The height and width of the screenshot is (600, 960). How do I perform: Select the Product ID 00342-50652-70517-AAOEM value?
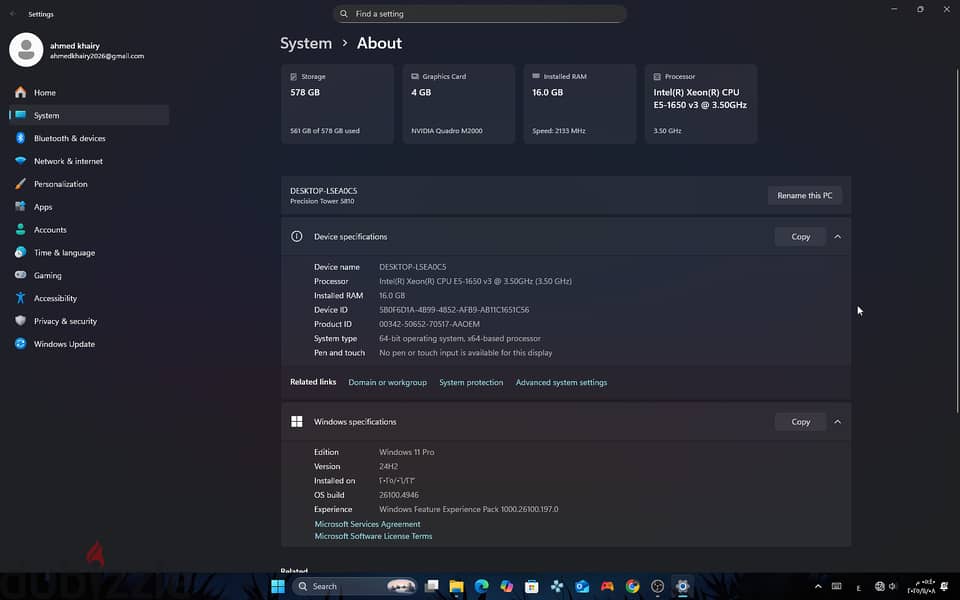pyautogui.click(x=429, y=324)
